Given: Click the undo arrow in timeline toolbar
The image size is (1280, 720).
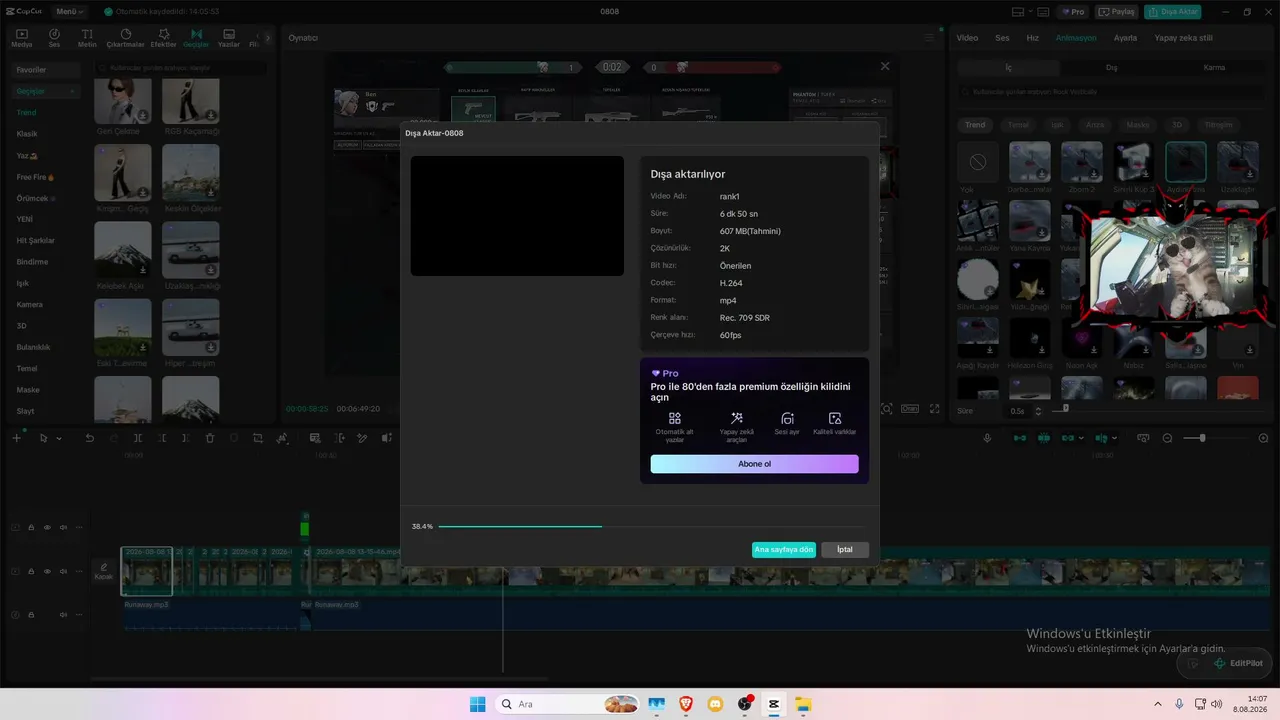Looking at the screenshot, I should click(90, 438).
